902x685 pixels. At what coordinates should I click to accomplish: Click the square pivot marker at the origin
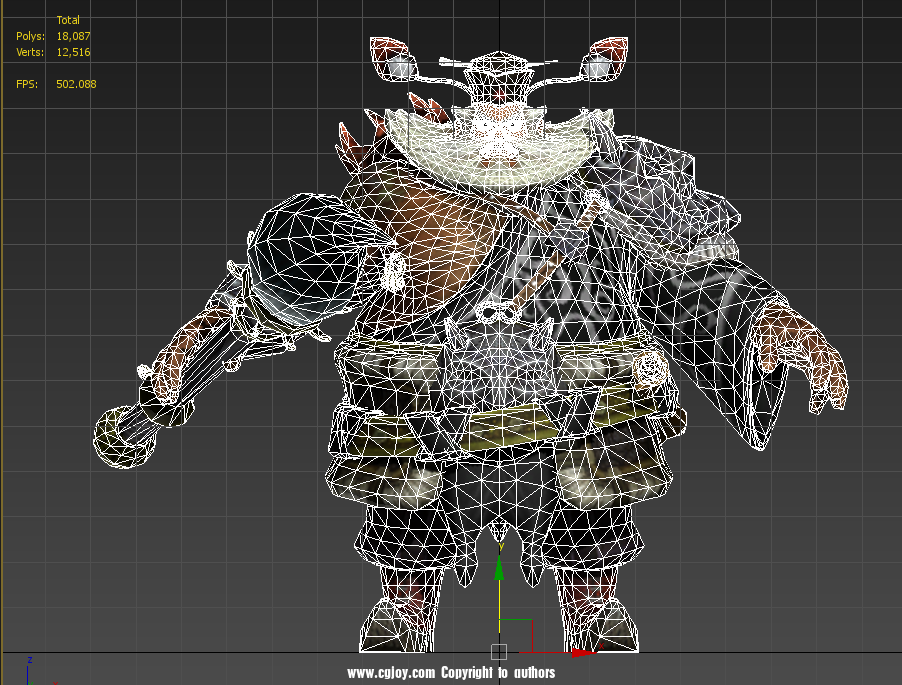pyautogui.click(x=499, y=652)
